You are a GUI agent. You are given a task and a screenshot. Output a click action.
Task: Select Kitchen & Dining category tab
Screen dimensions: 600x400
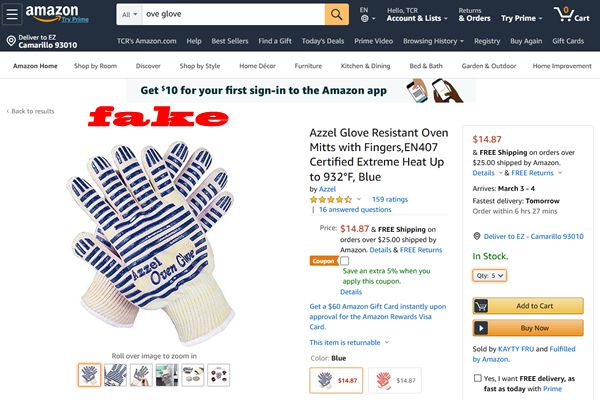[x=365, y=66]
